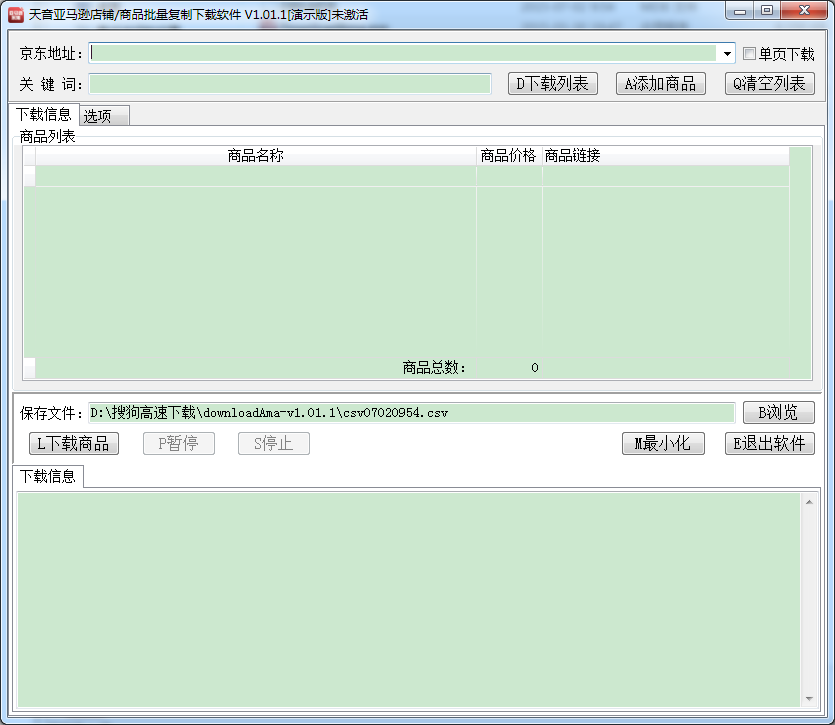Viewport: 835px width, 725px height.
Task: Minimize app using M最小化 button
Action: (663, 443)
